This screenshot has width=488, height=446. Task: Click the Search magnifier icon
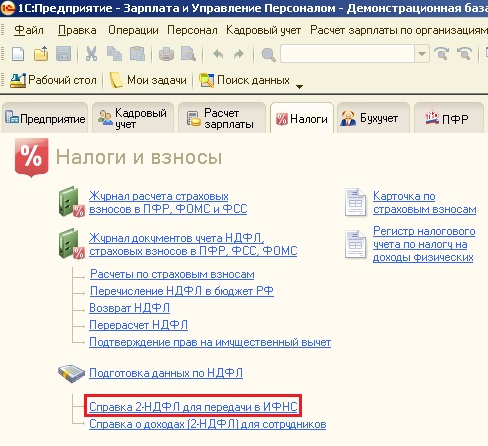[x=268, y=54]
